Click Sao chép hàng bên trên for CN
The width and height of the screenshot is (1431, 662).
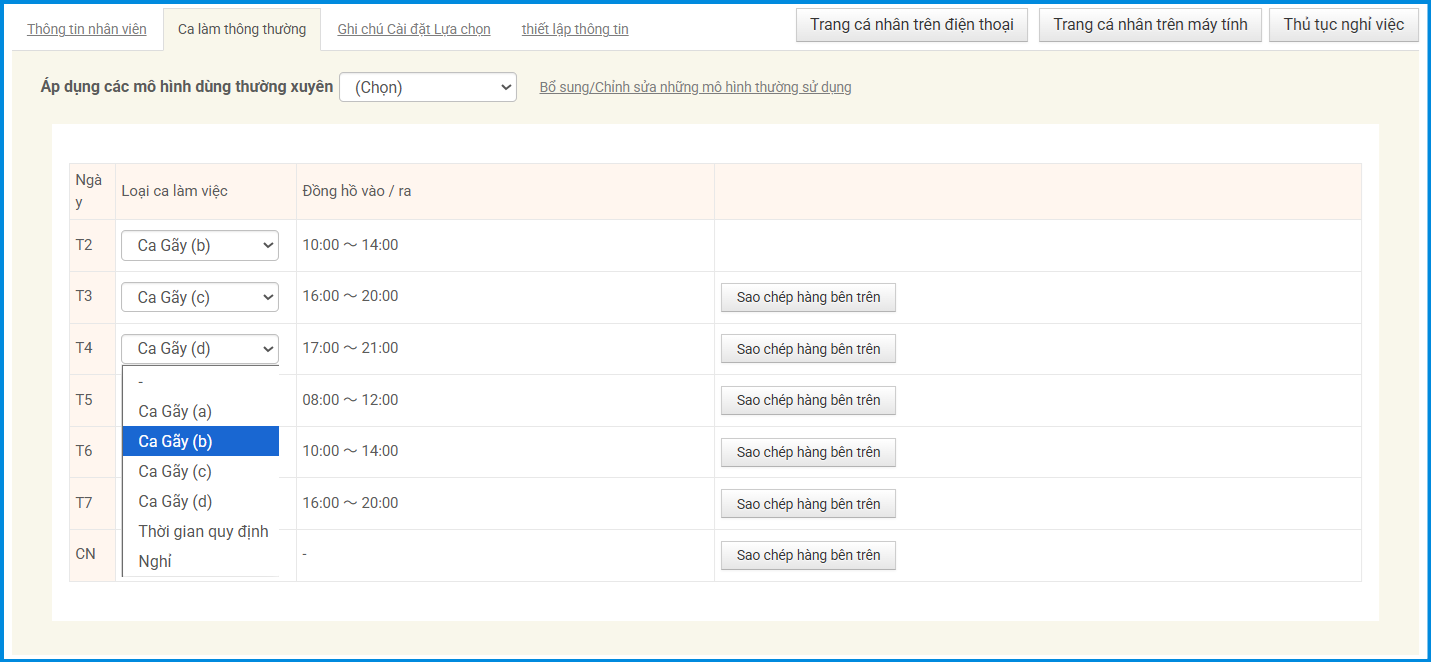tap(808, 555)
